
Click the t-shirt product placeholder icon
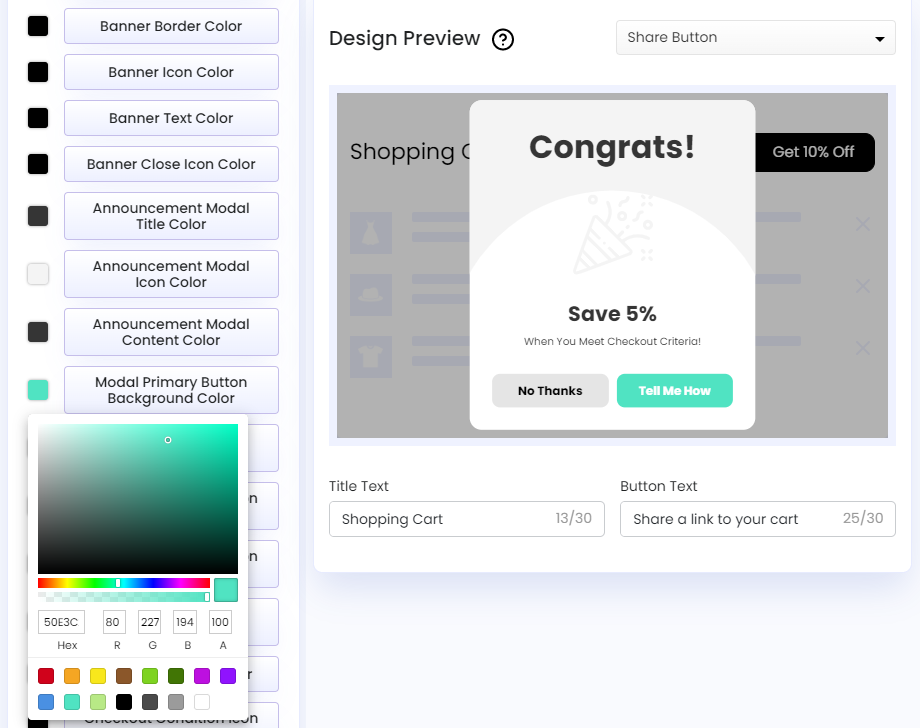pos(371,355)
